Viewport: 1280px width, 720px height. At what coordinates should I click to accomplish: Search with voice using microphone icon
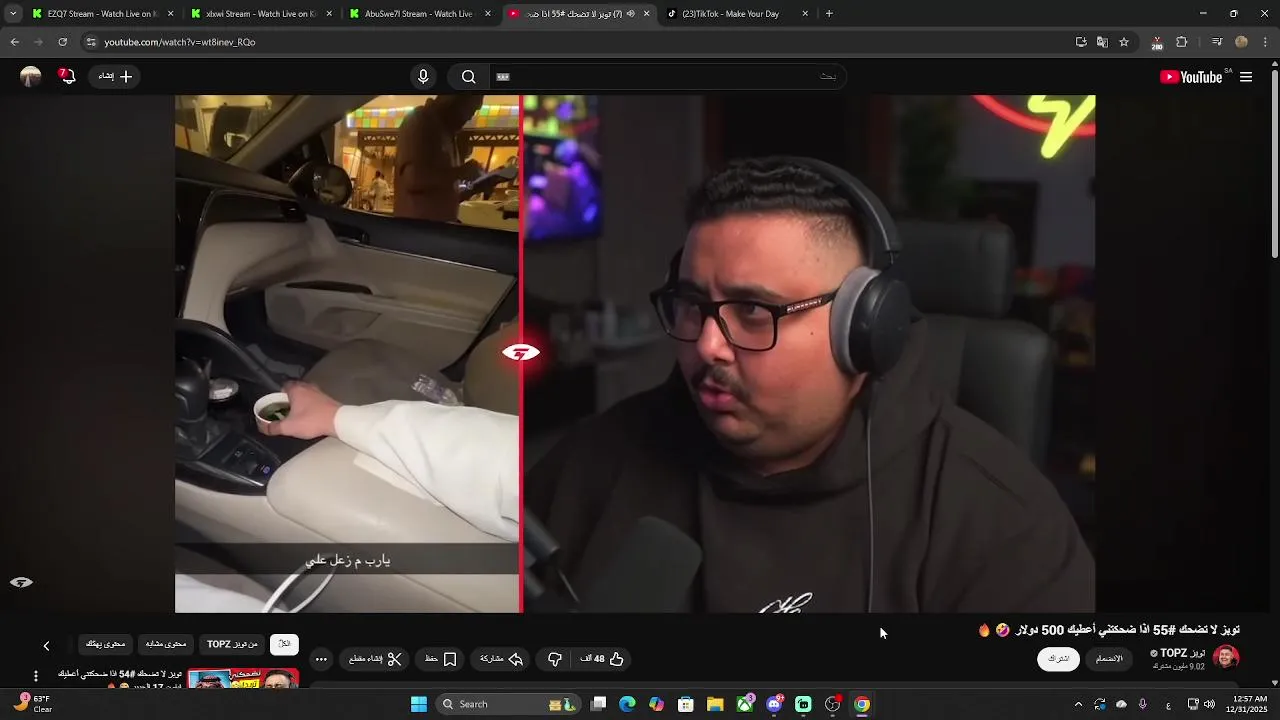423,77
